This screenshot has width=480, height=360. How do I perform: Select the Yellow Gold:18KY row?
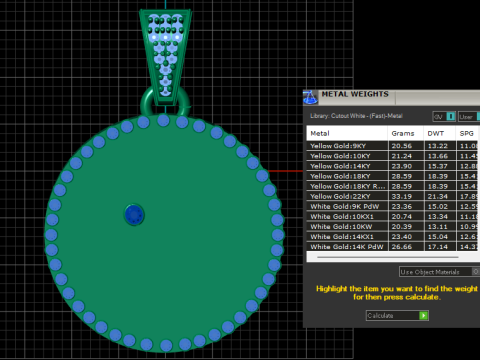point(392,176)
